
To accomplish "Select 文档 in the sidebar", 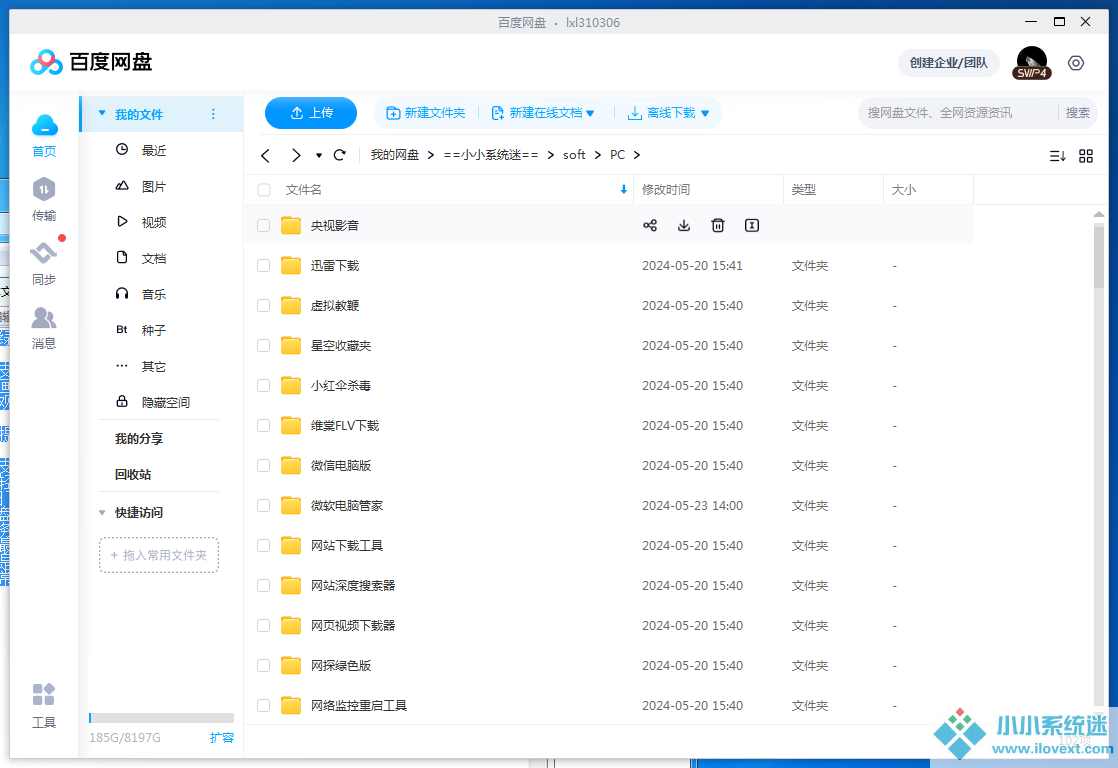I will pyautogui.click(x=153, y=258).
